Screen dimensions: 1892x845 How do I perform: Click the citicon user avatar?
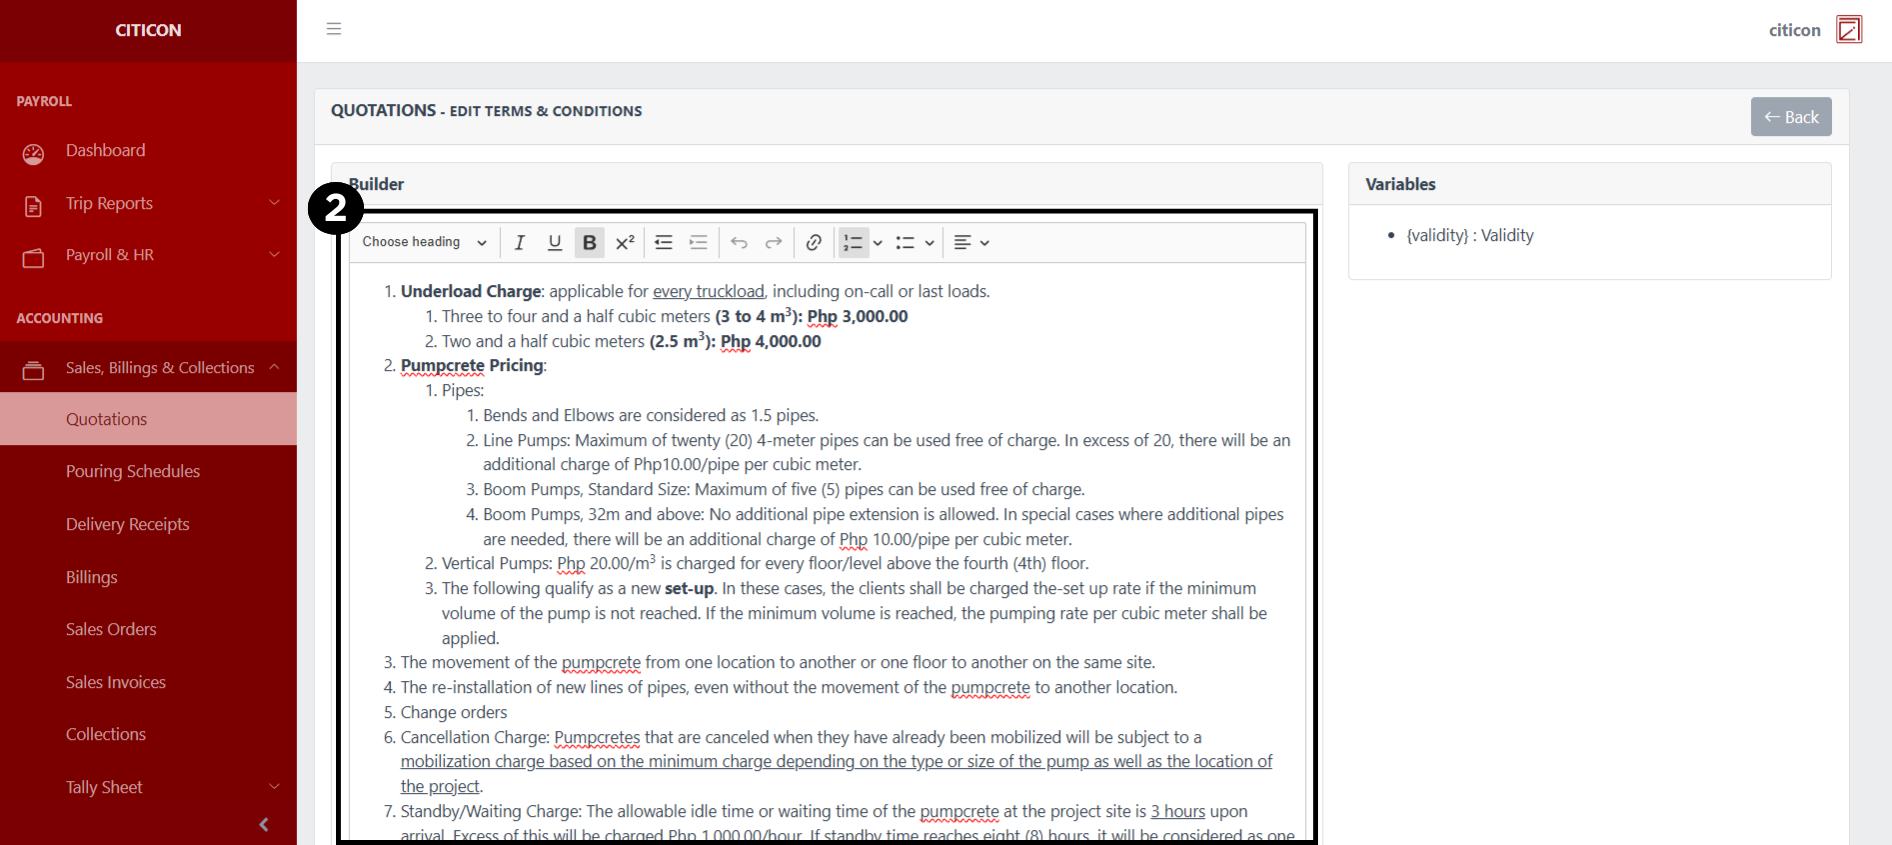click(x=1849, y=30)
